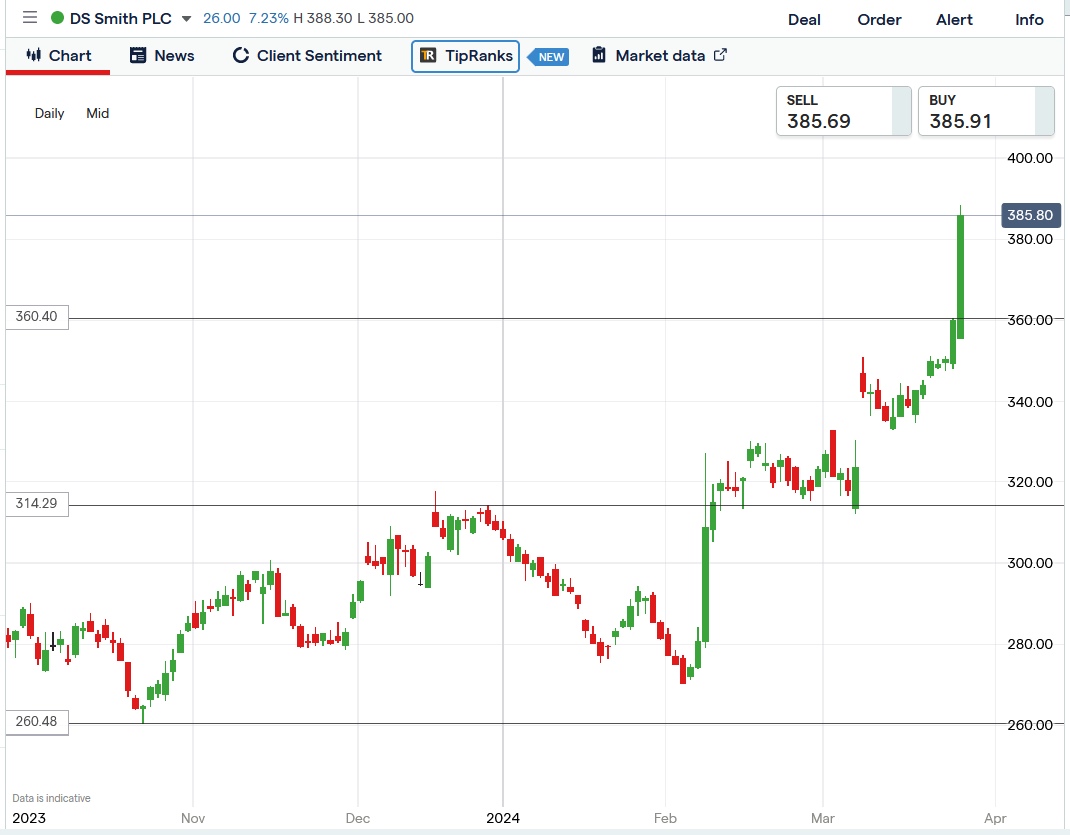Open the TipRanks tab
Screen dimensions: 1070x835
(x=465, y=56)
